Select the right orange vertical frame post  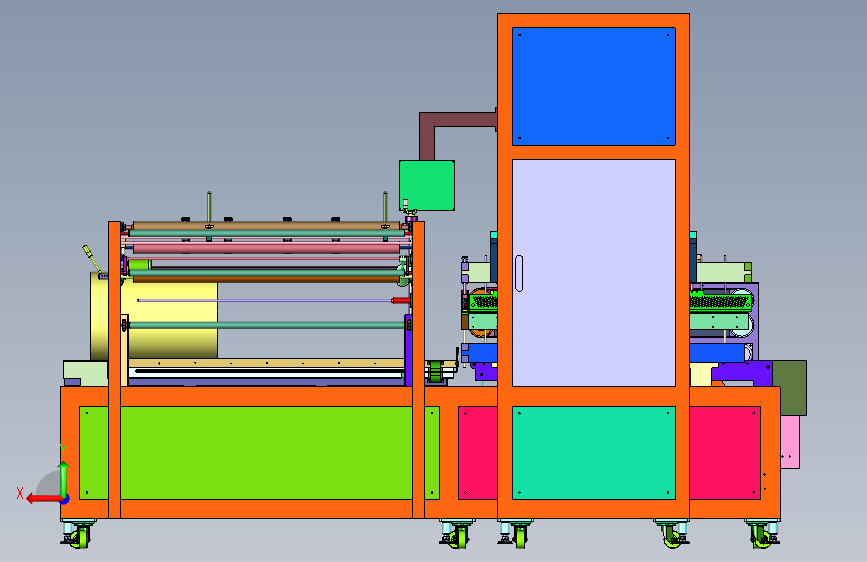419,370
